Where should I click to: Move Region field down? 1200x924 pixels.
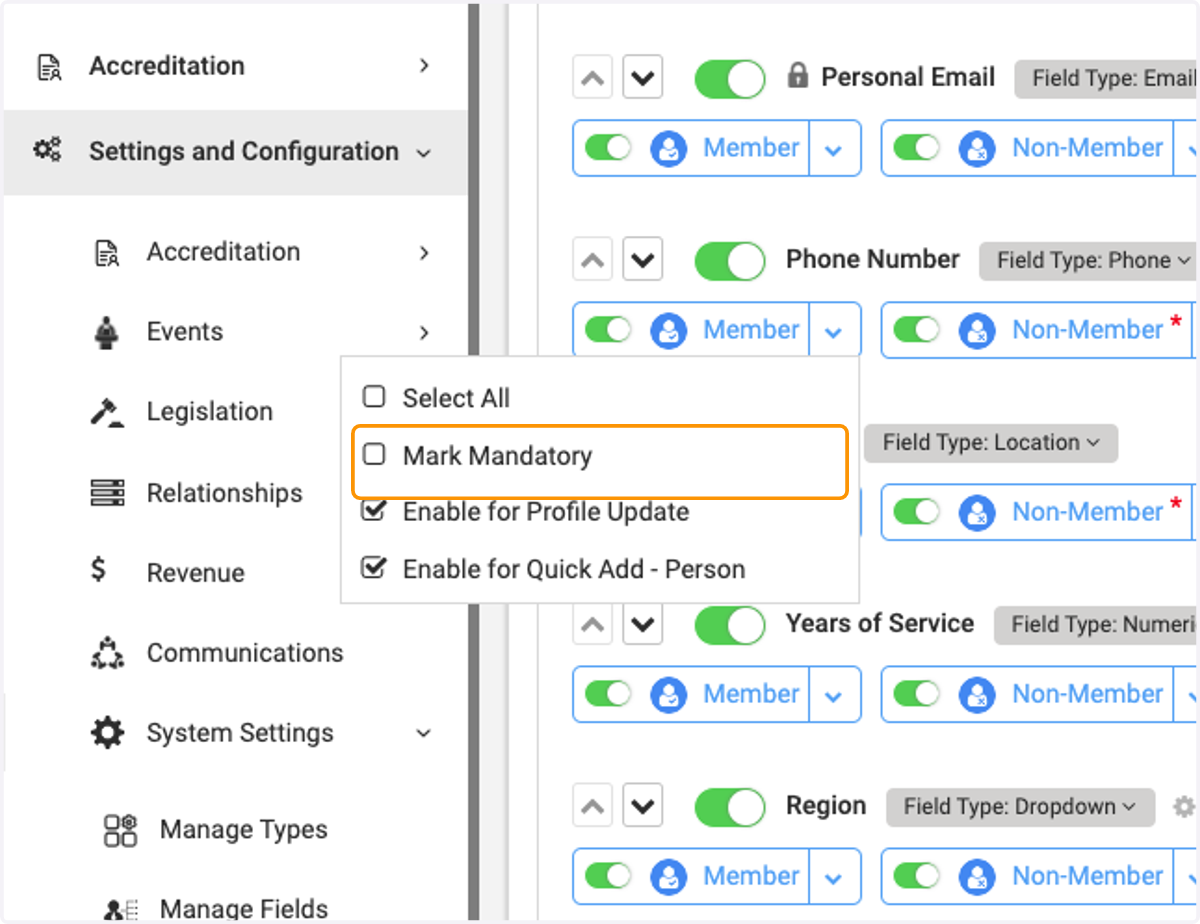point(643,806)
